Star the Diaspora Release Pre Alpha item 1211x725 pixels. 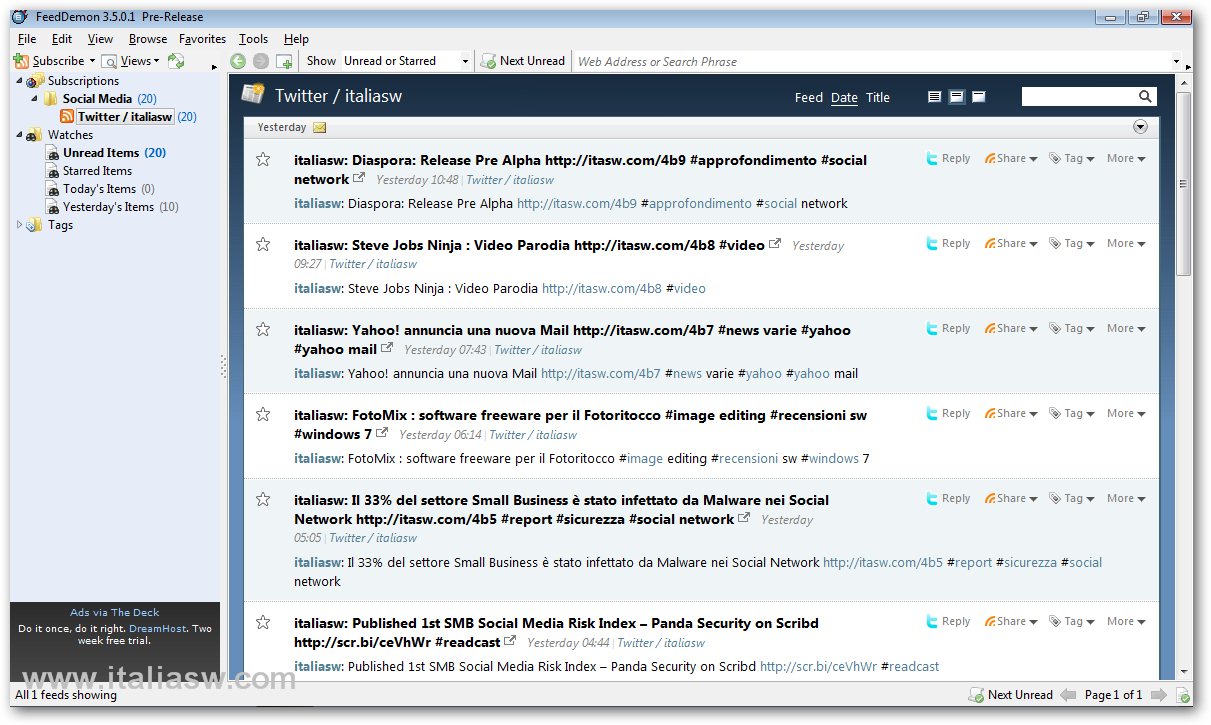[263, 159]
